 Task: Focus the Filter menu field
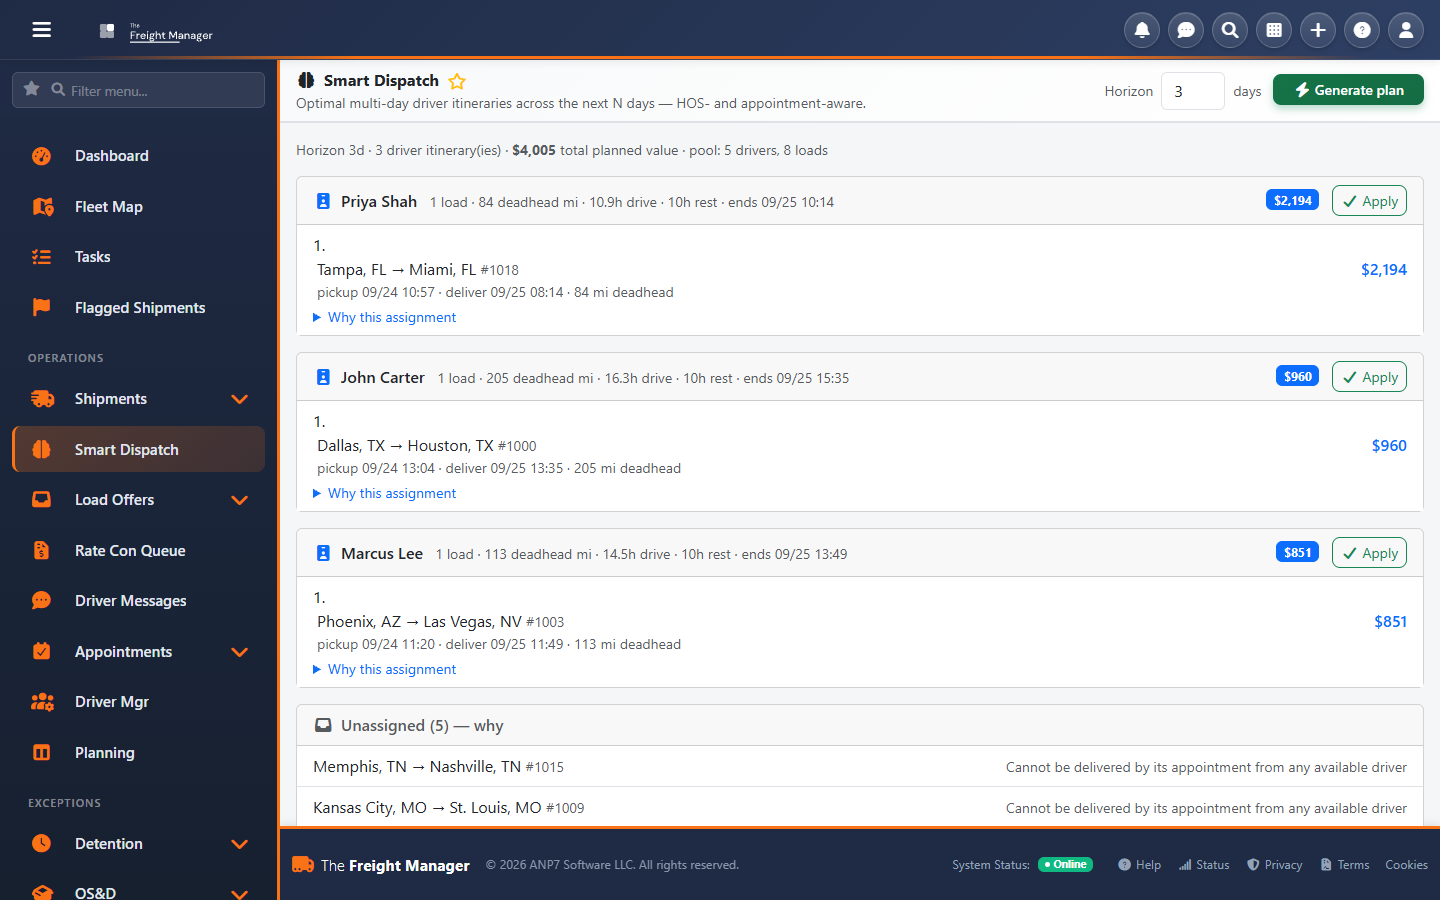[x=138, y=90]
